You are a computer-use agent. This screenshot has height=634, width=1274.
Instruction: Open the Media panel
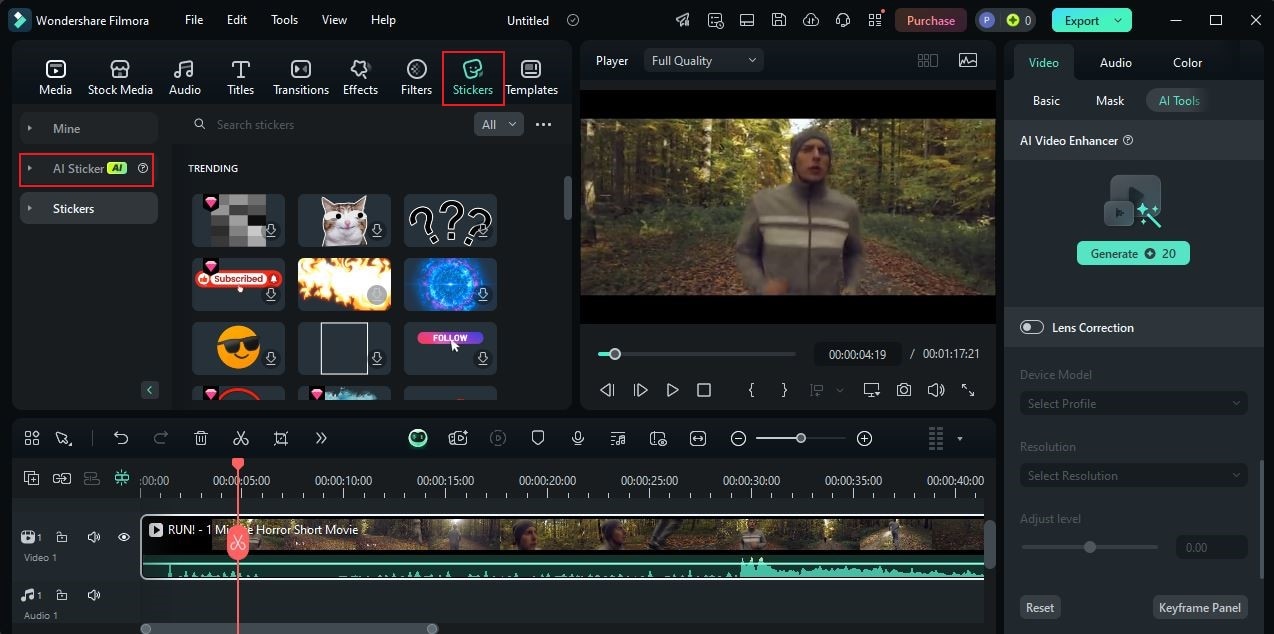[55, 77]
